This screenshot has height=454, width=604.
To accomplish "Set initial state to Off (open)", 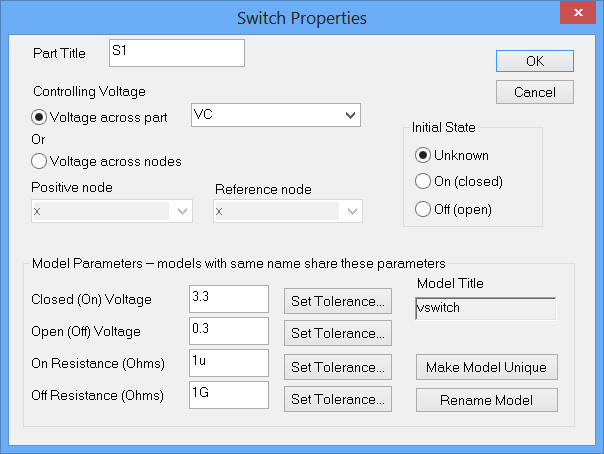I will point(423,209).
